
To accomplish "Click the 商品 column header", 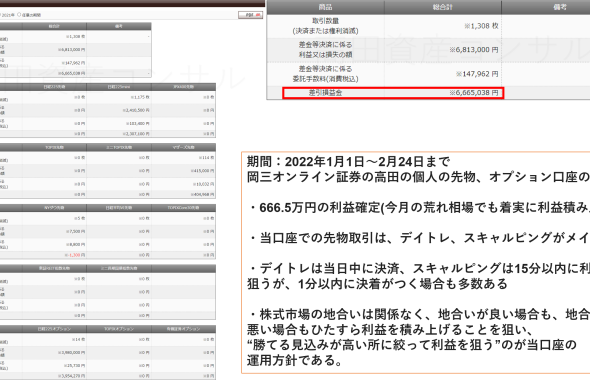I will tap(325, 7).
